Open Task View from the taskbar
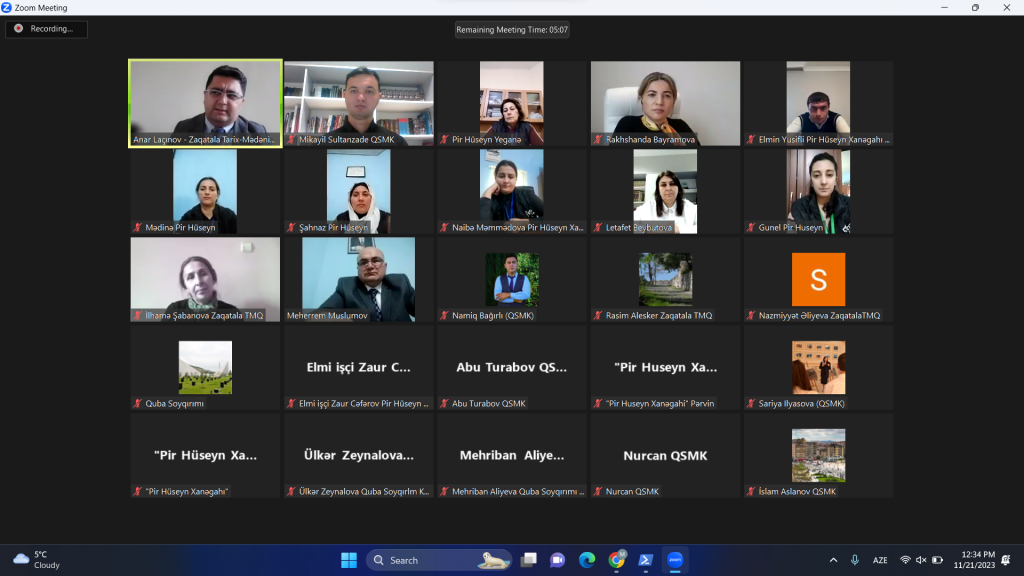 click(x=528, y=560)
